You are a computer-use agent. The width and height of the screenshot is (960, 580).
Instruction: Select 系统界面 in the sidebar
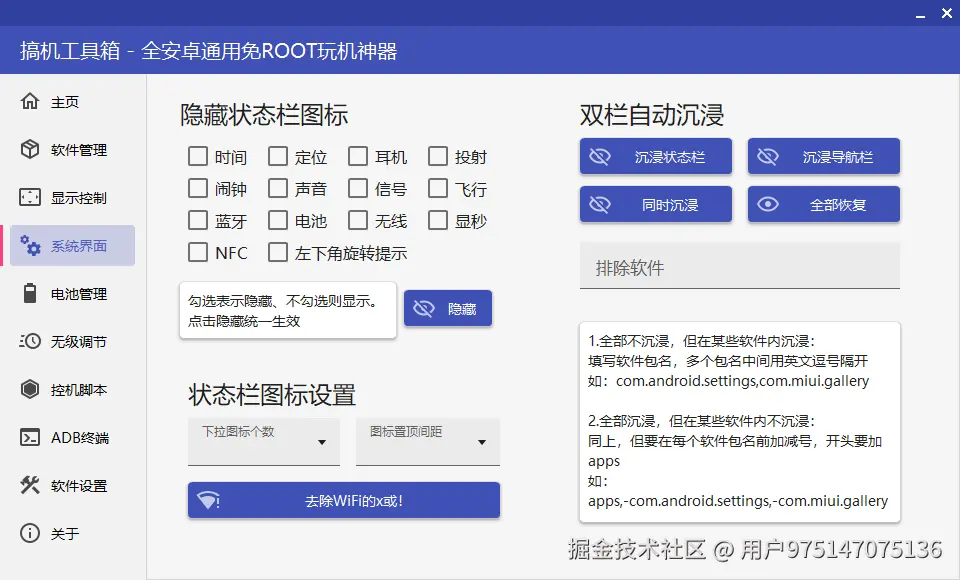pyautogui.click(x=72, y=245)
